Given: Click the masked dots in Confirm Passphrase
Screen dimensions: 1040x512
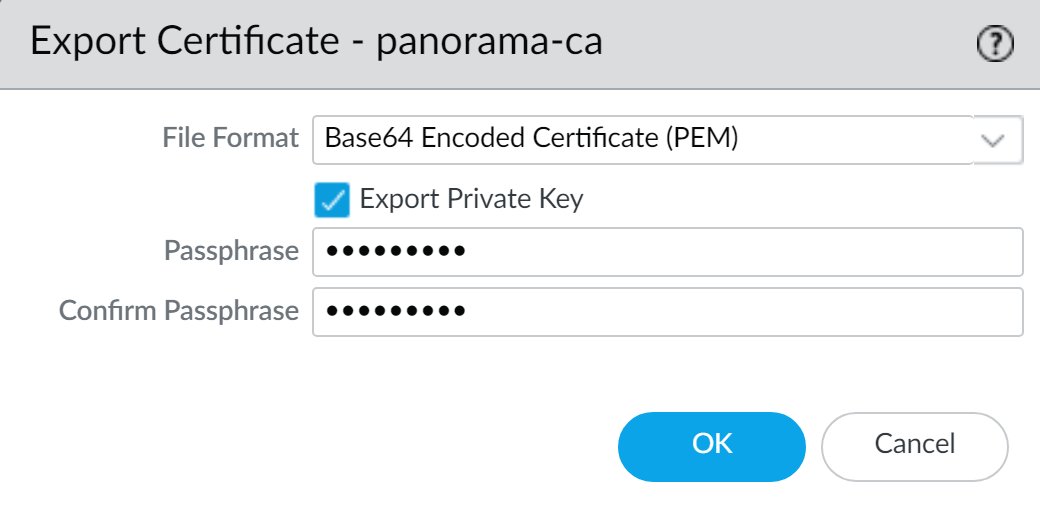Looking at the screenshot, I should click(396, 312).
